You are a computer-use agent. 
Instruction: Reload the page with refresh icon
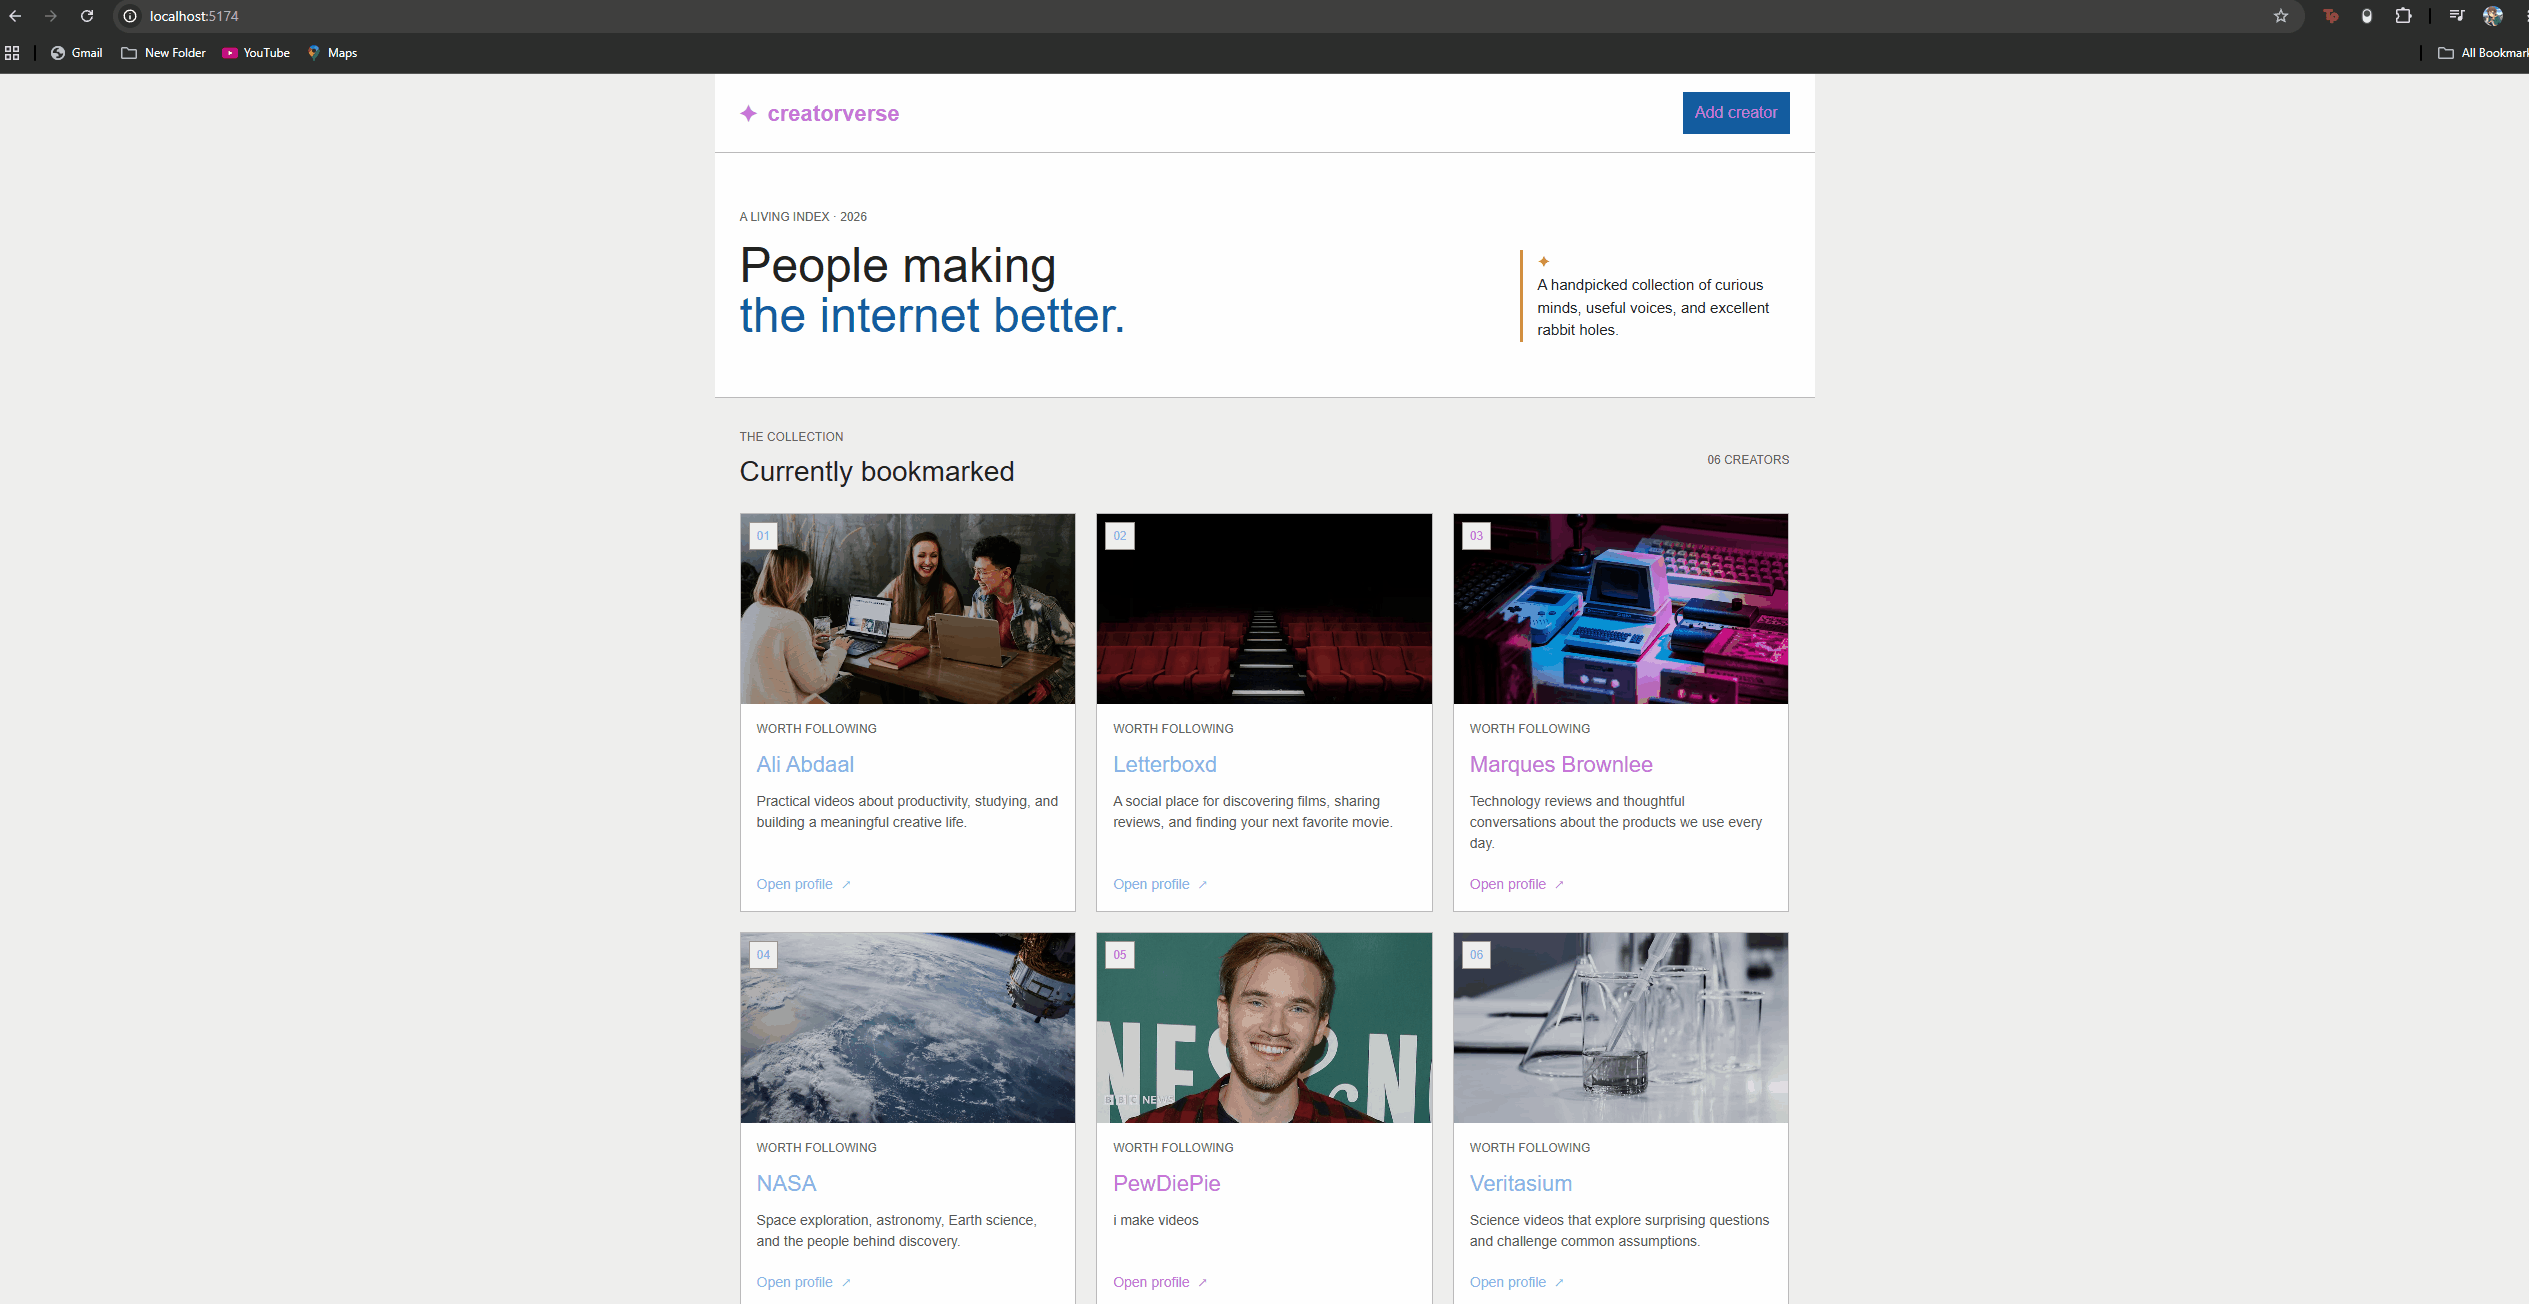(87, 16)
